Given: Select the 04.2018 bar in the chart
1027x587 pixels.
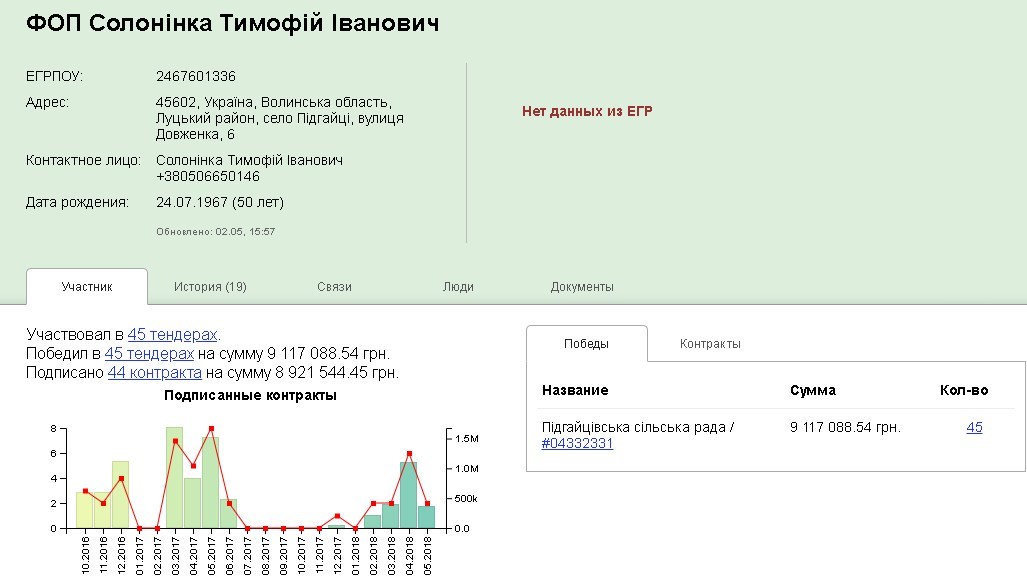Looking at the screenshot, I should [409, 495].
